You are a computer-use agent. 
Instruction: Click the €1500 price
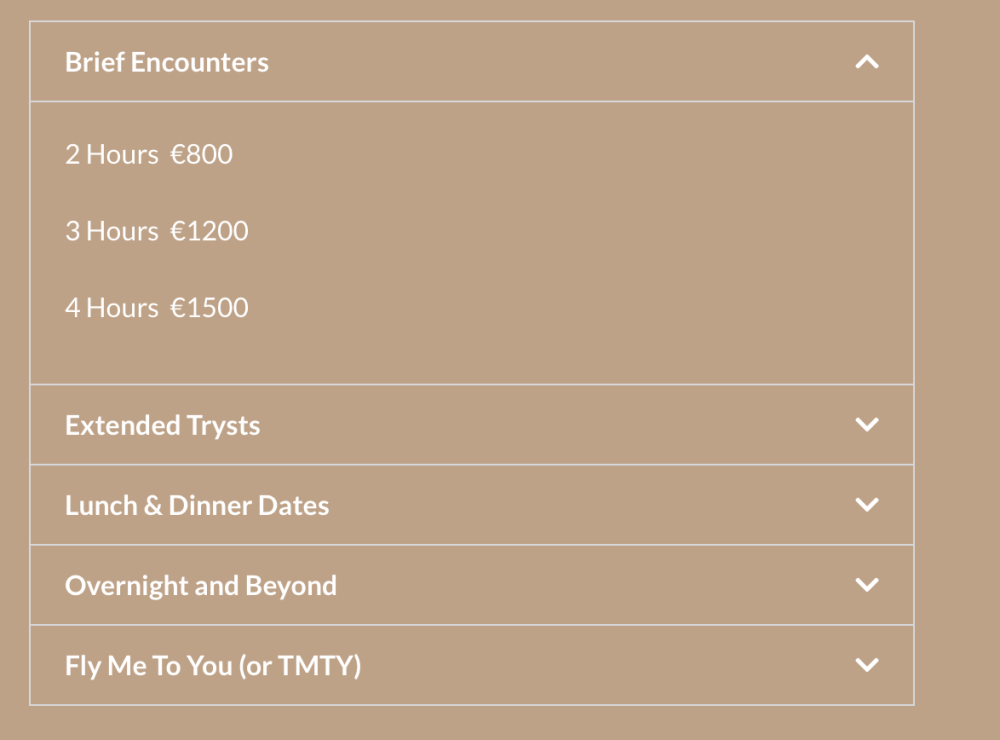(209, 308)
